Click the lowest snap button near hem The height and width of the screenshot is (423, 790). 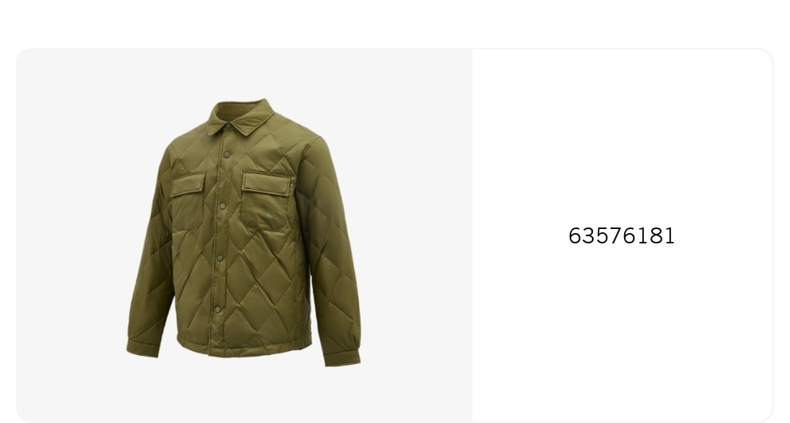(218, 309)
